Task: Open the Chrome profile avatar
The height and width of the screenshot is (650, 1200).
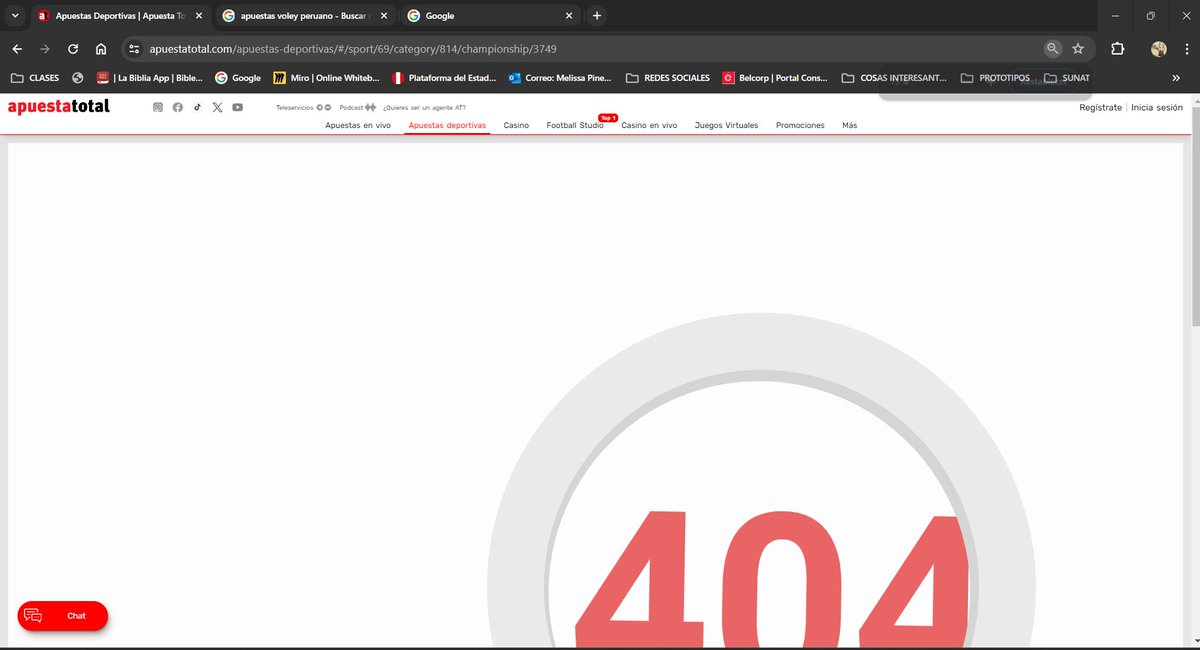Action: (1159, 49)
